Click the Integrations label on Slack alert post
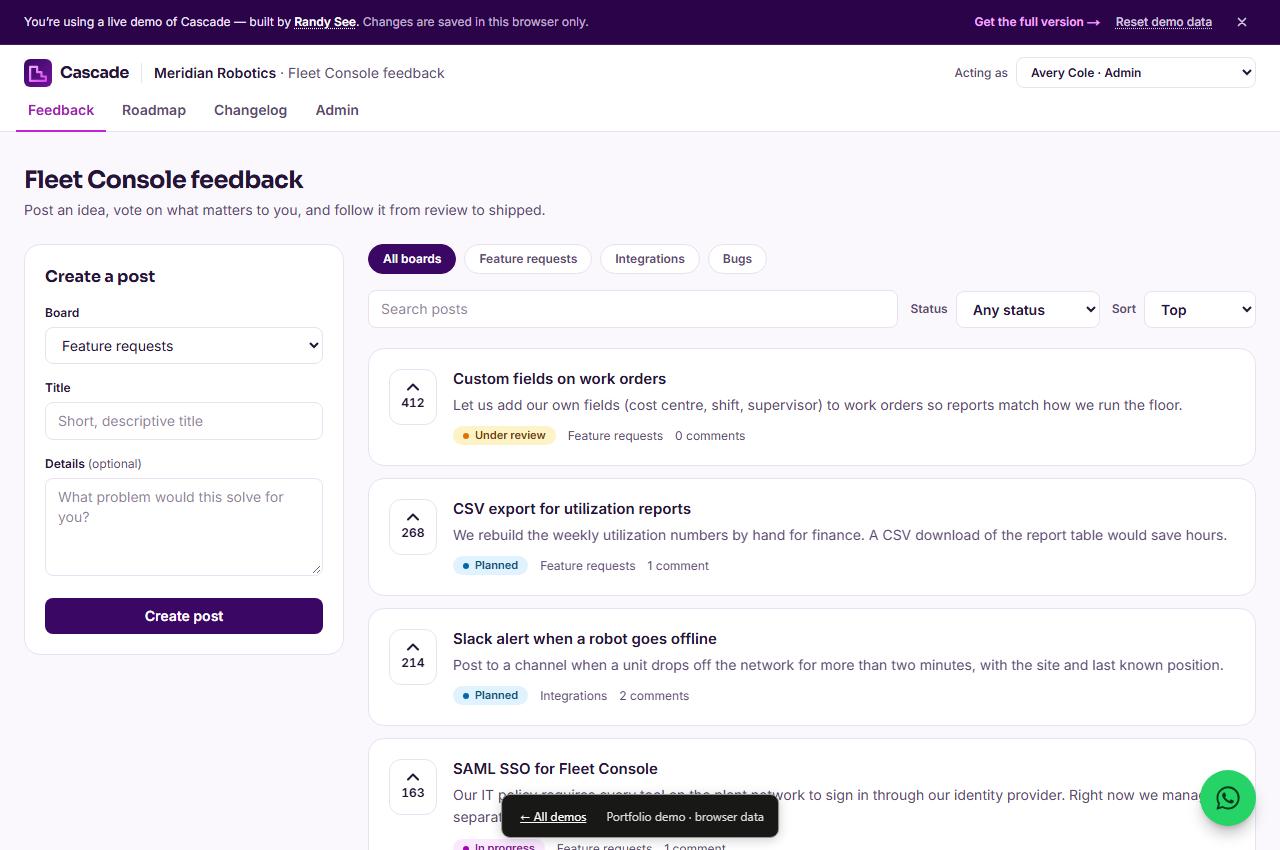 click(x=573, y=696)
